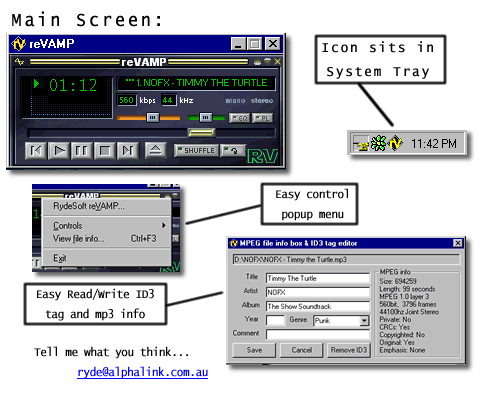500x400 pixels.
Task: Click the Remove ID3 button
Action: 348,350
